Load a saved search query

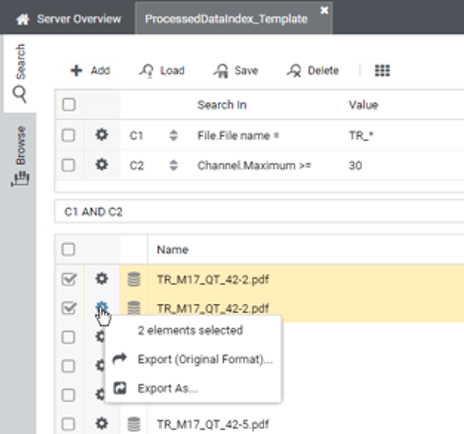tap(162, 71)
